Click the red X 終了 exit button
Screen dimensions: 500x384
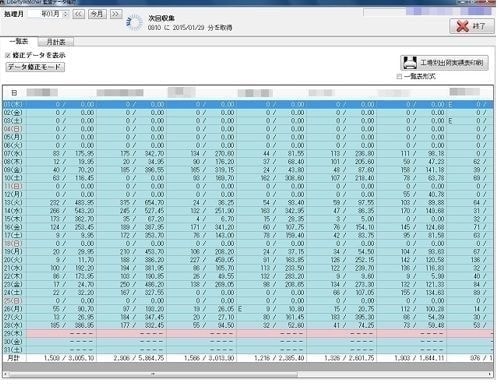tap(472, 26)
